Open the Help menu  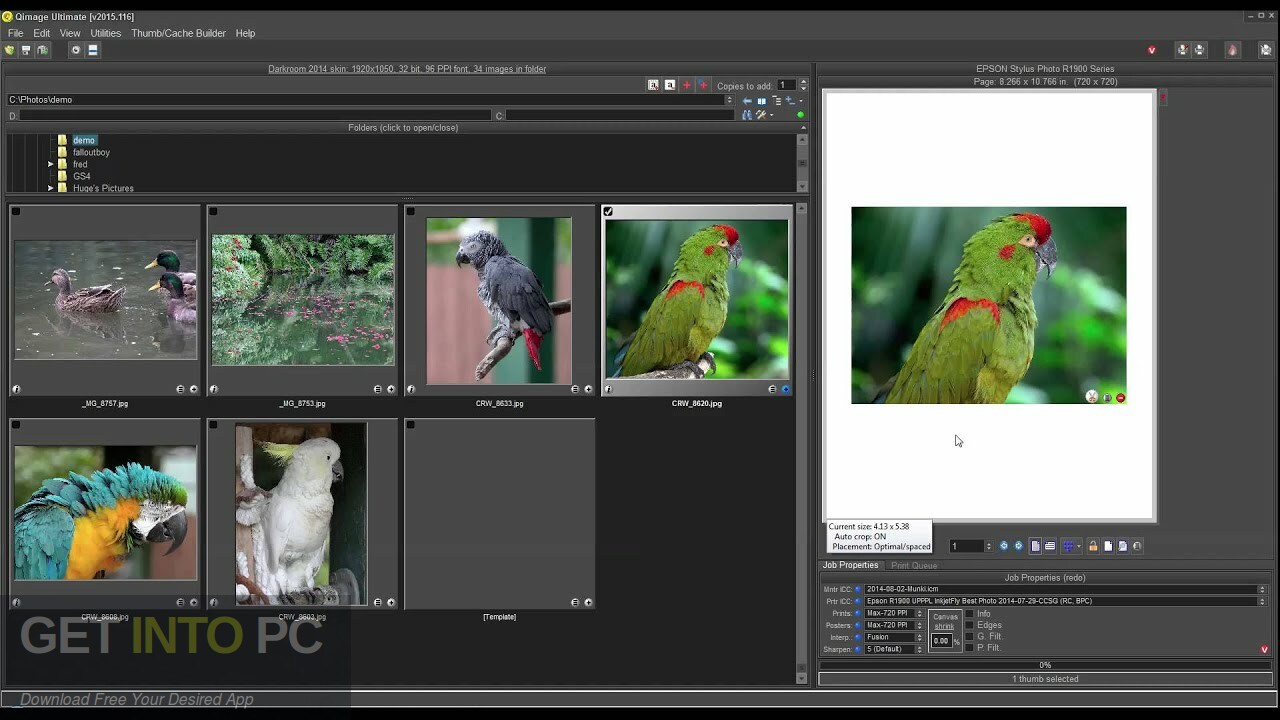point(246,33)
